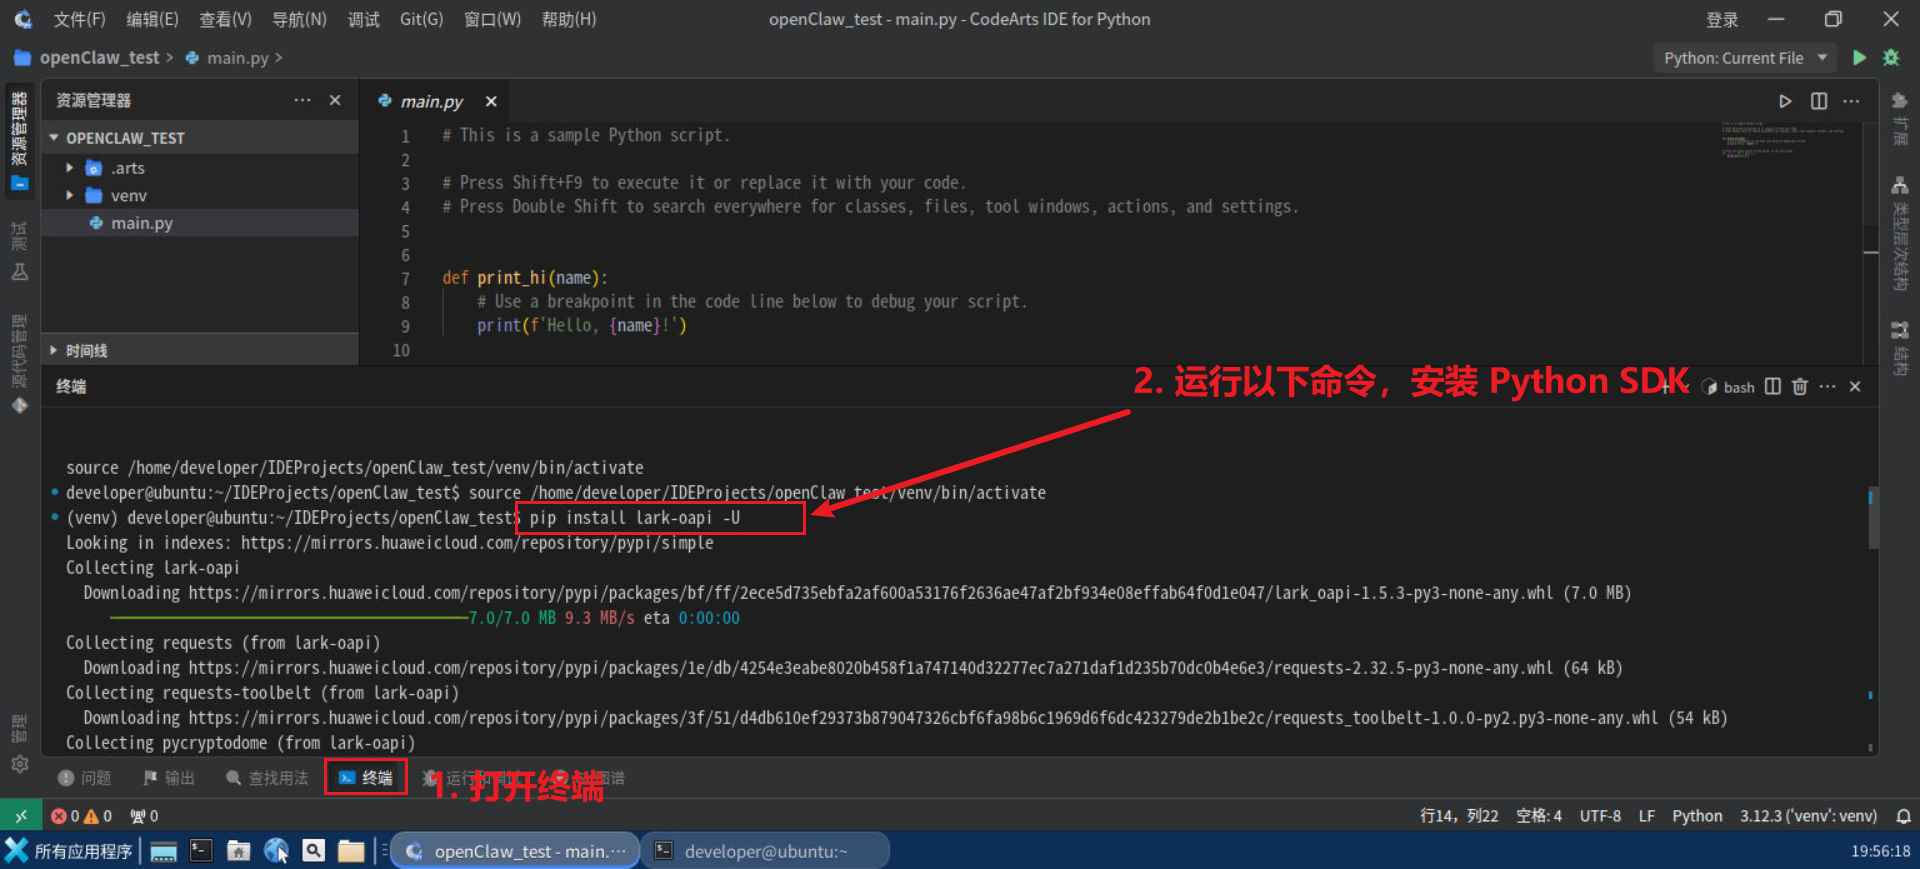This screenshot has height=869, width=1920.
Task: Switch to the 问题 problems tab
Action: (x=85, y=778)
